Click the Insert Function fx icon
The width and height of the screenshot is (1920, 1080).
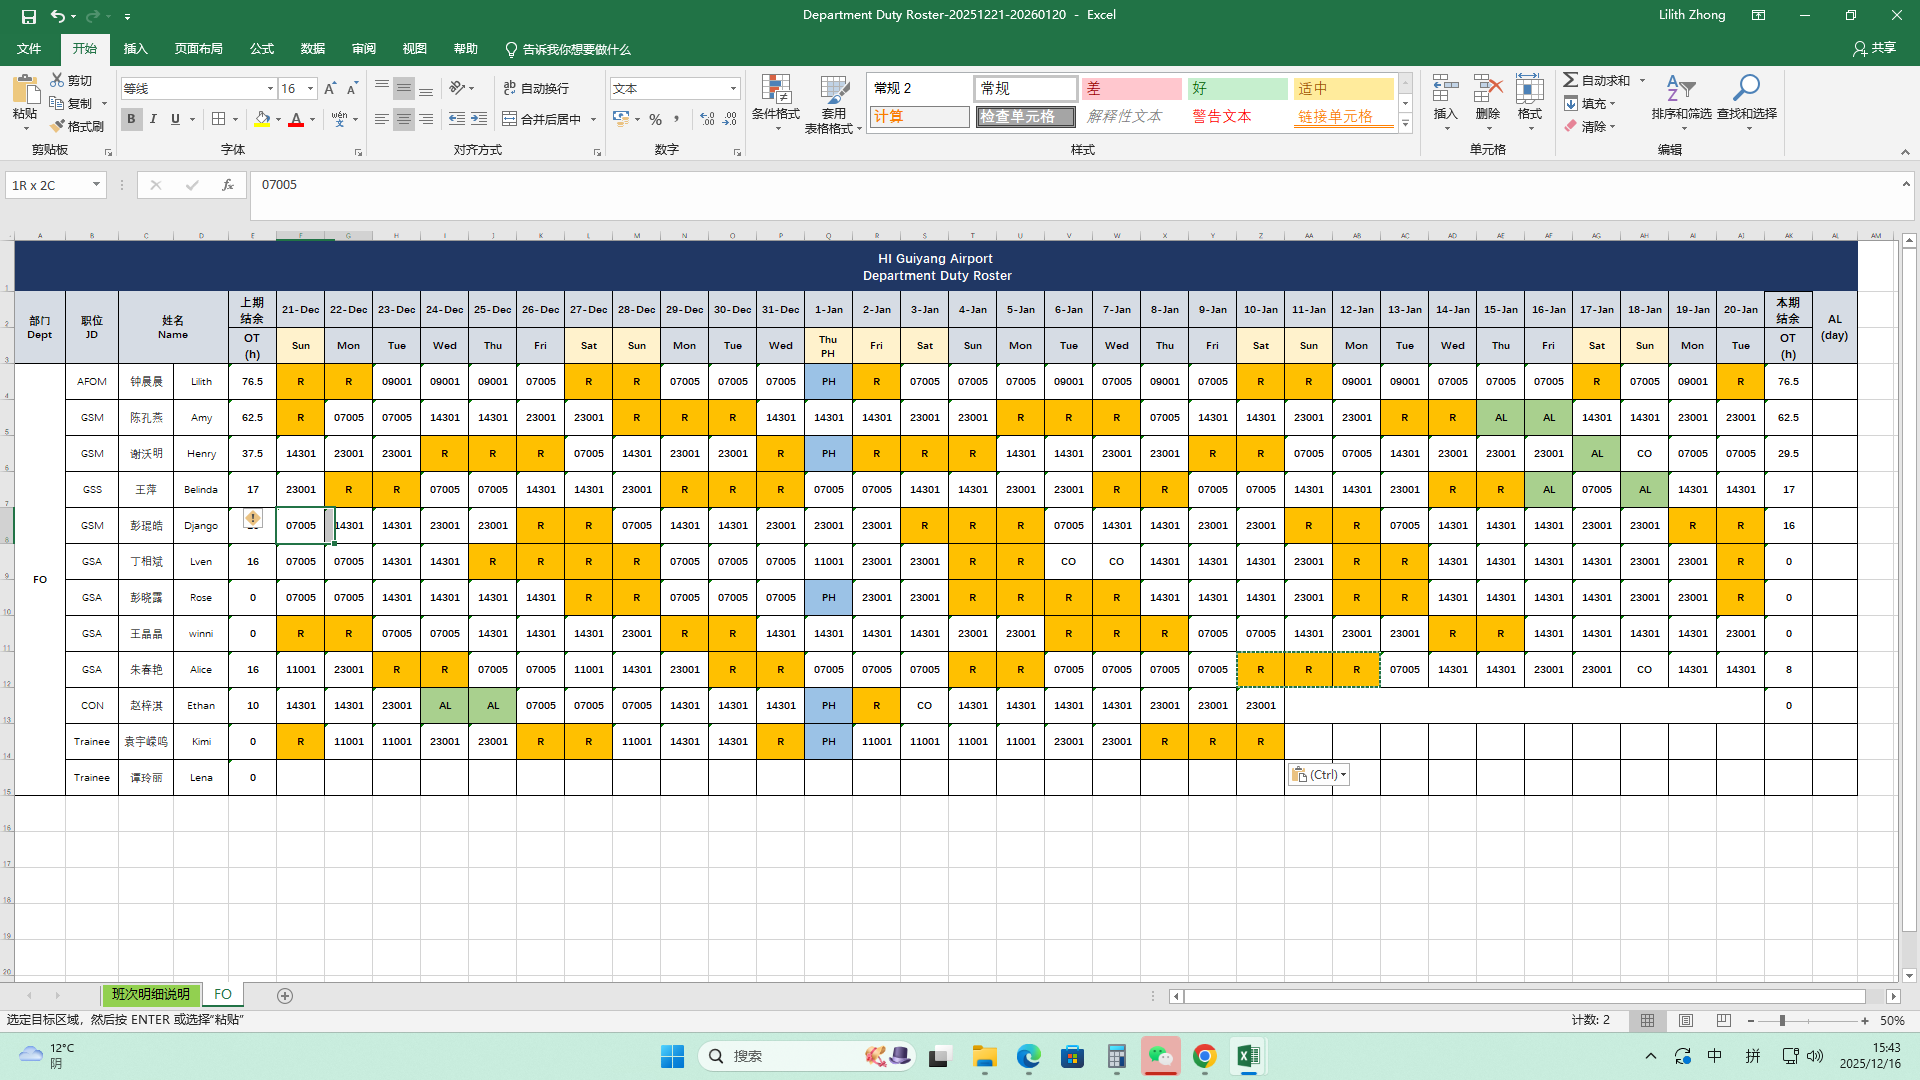coord(228,185)
